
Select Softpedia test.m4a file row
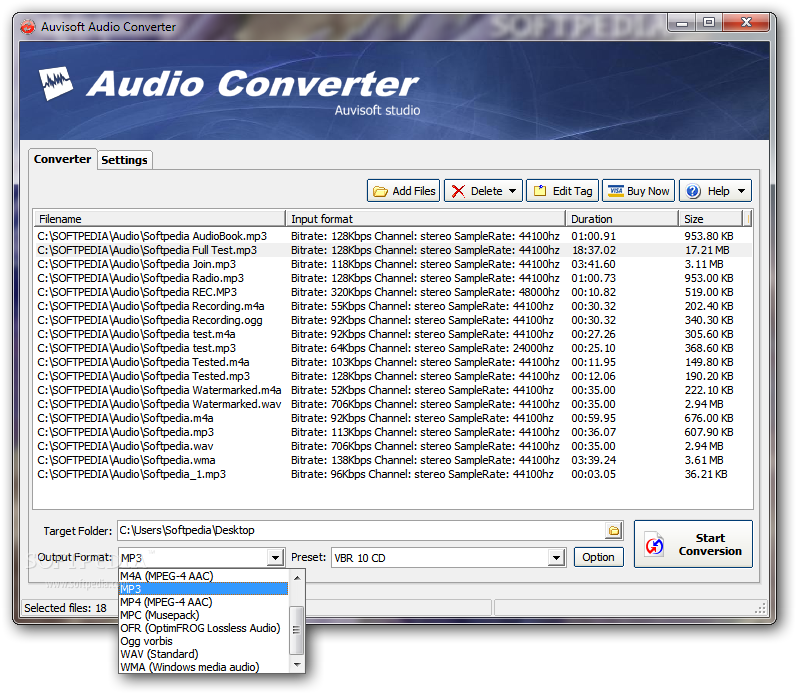click(392, 334)
